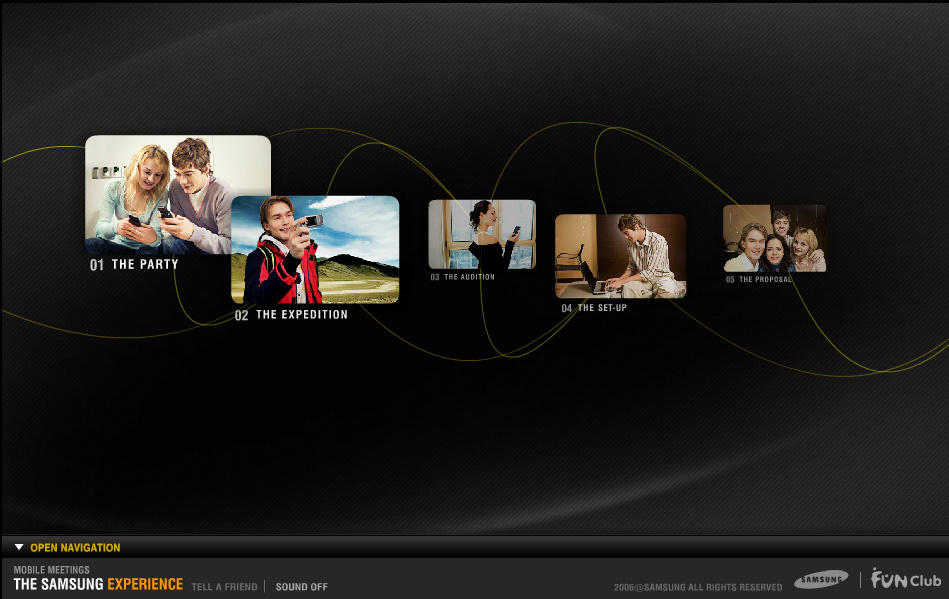Open the Fun Club logo link
This screenshot has height=599, width=949.
pos(905,578)
